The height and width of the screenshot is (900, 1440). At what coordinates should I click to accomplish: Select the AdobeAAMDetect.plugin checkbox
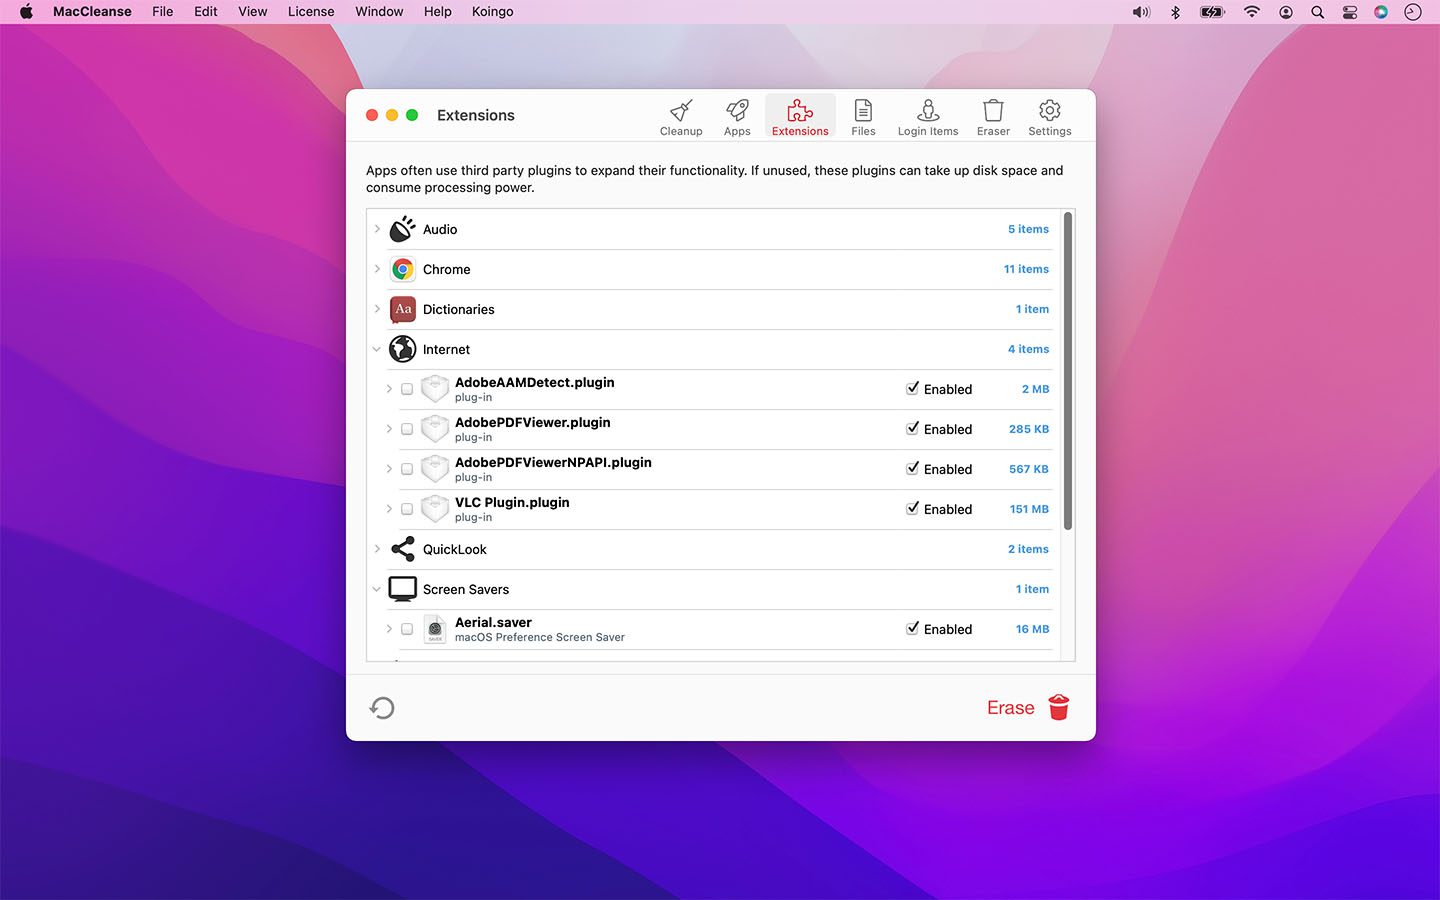click(x=407, y=389)
